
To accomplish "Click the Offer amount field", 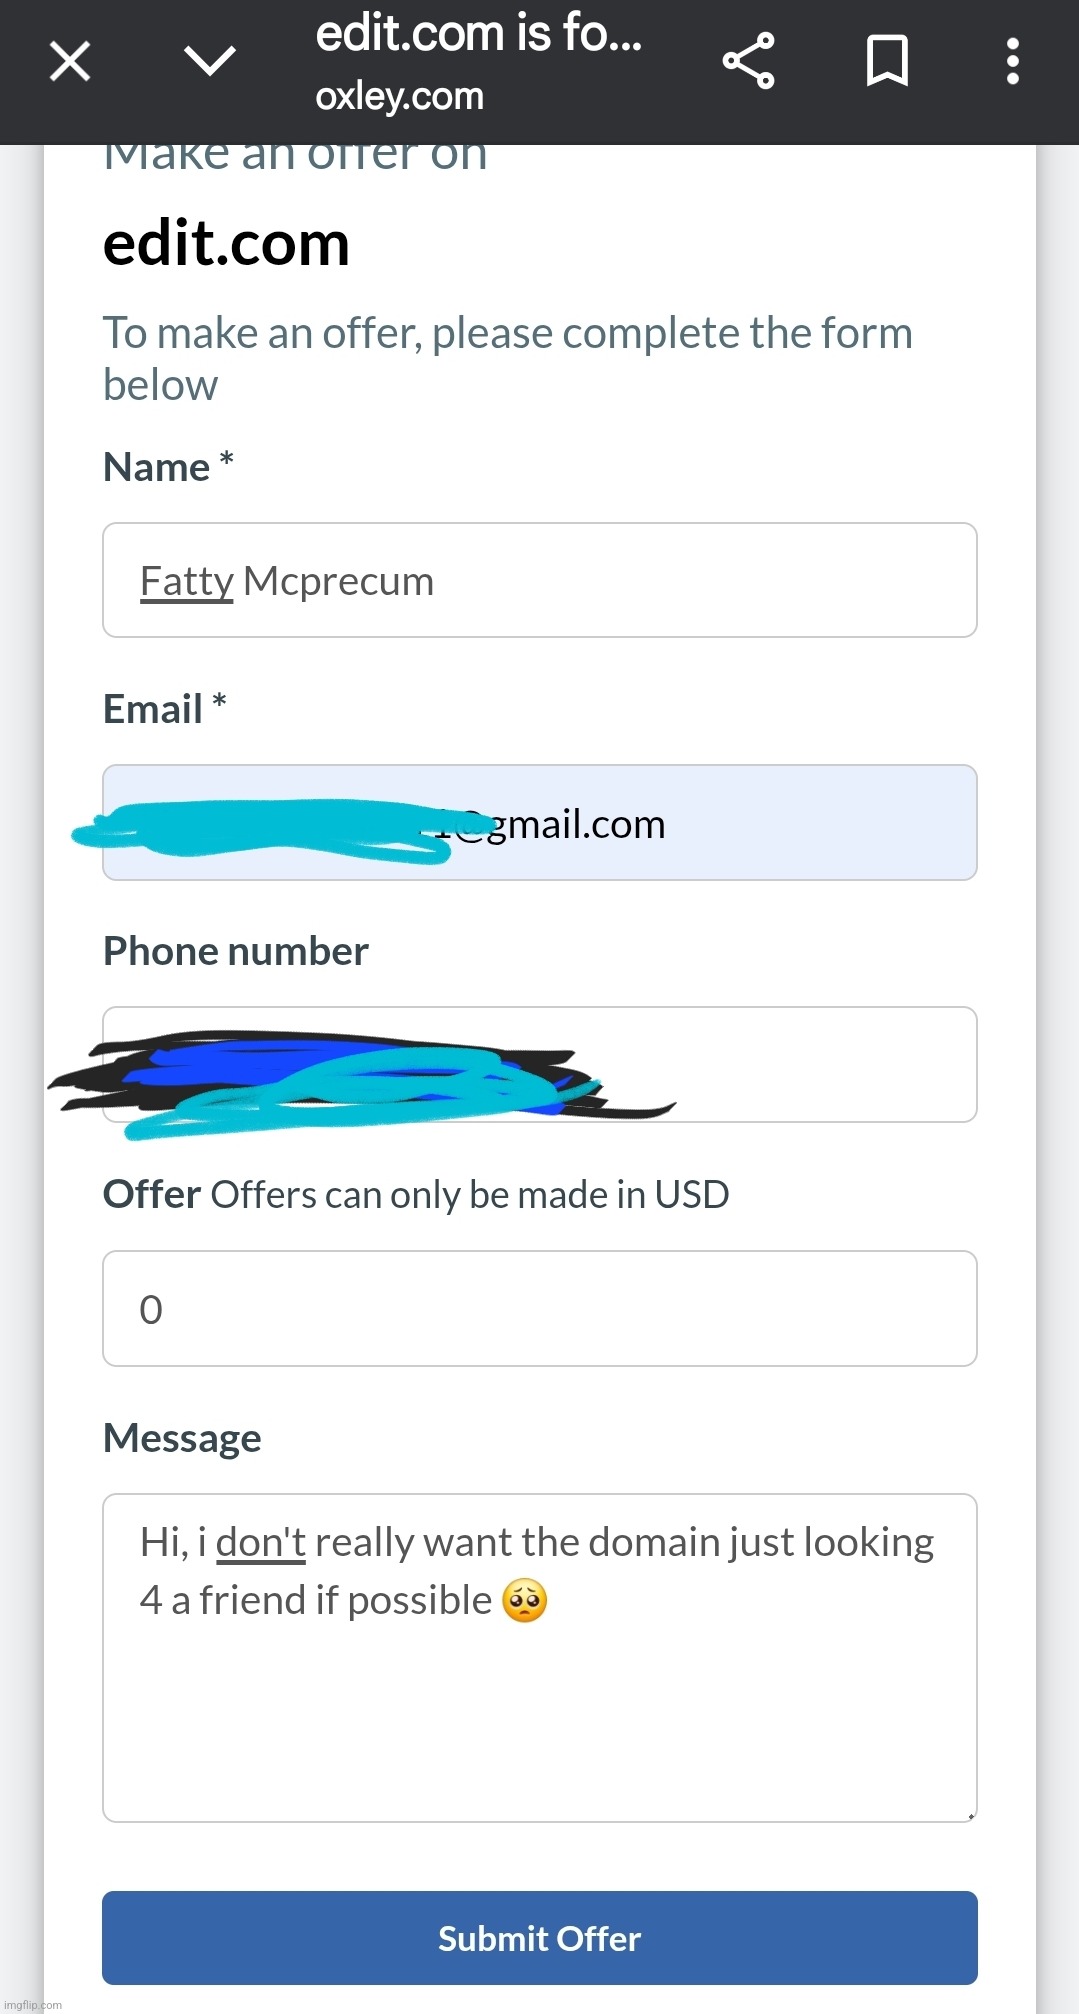I will pos(540,1308).
